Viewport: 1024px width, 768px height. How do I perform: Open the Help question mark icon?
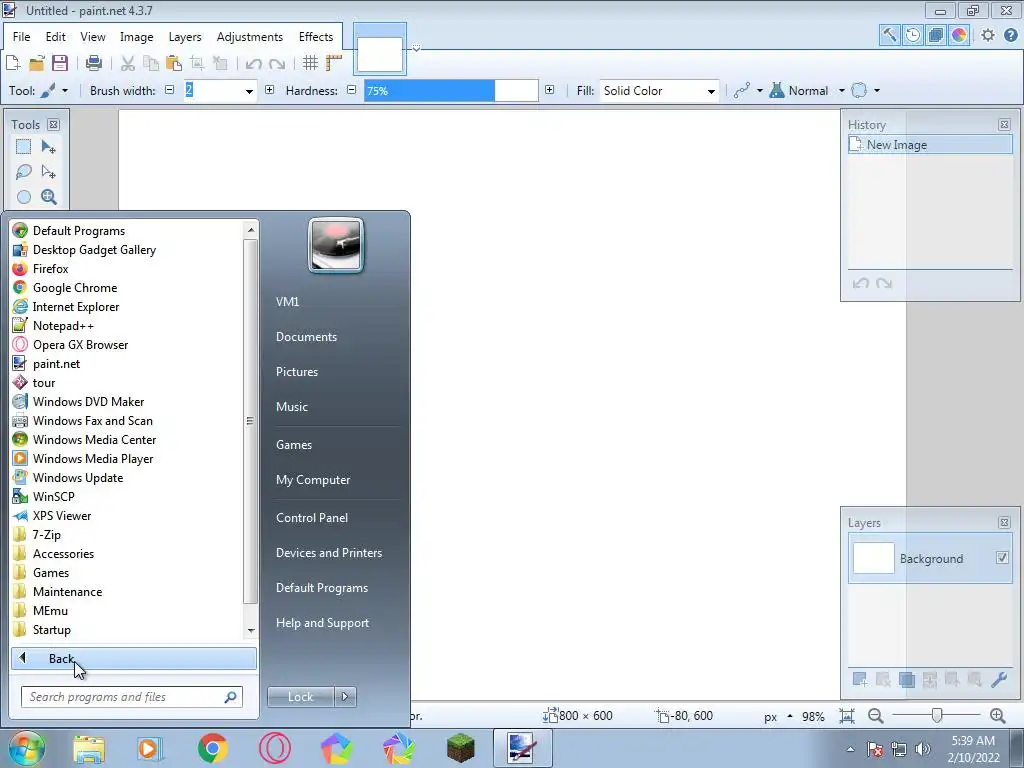[1011, 35]
